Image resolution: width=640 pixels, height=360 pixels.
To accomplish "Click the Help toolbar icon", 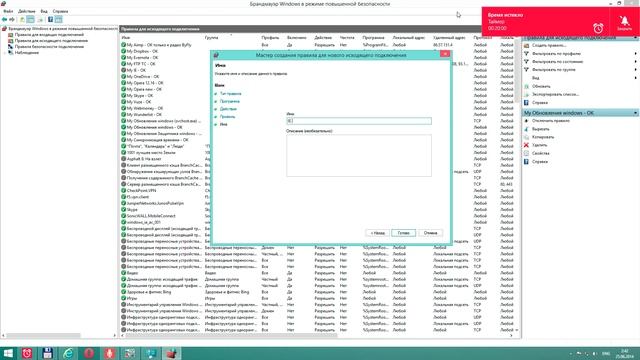I will click(51, 20).
